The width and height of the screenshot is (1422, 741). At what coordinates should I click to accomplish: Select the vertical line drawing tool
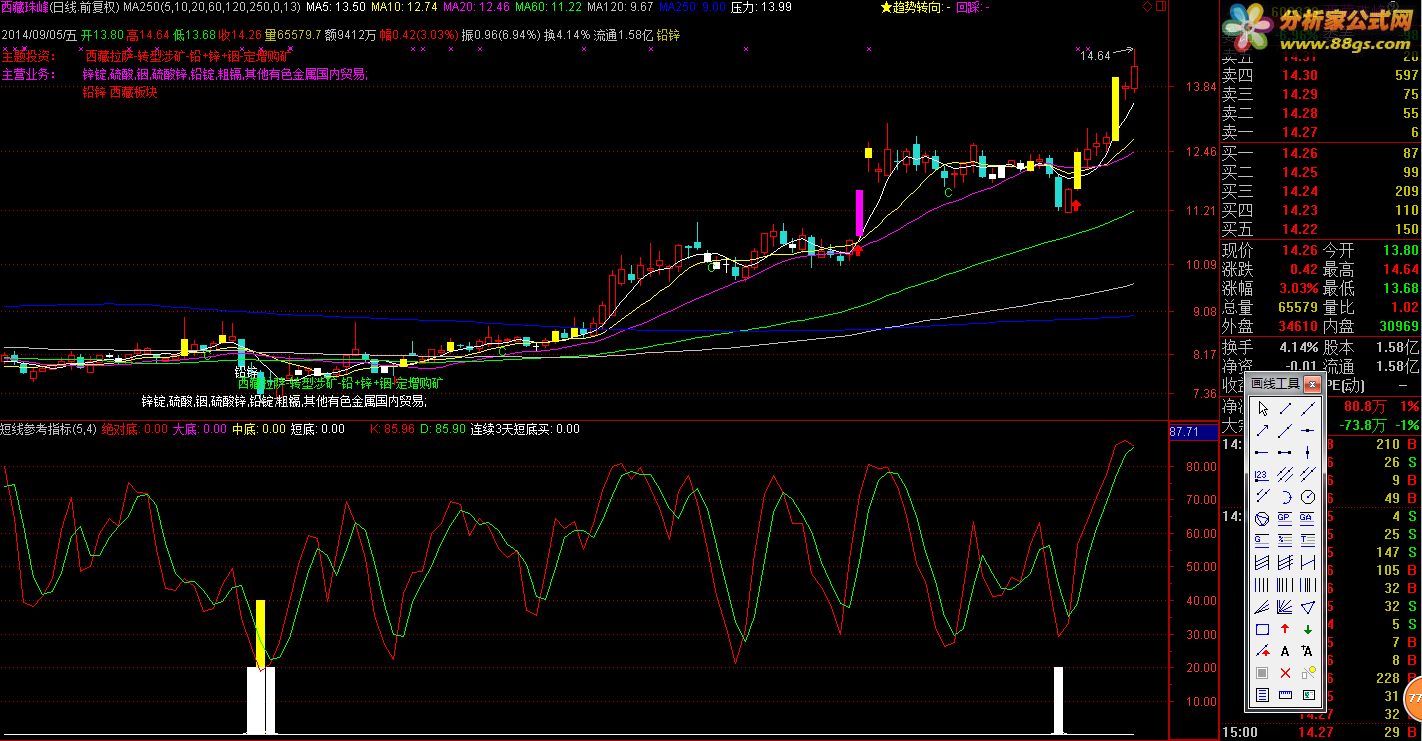pos(1308,452)
